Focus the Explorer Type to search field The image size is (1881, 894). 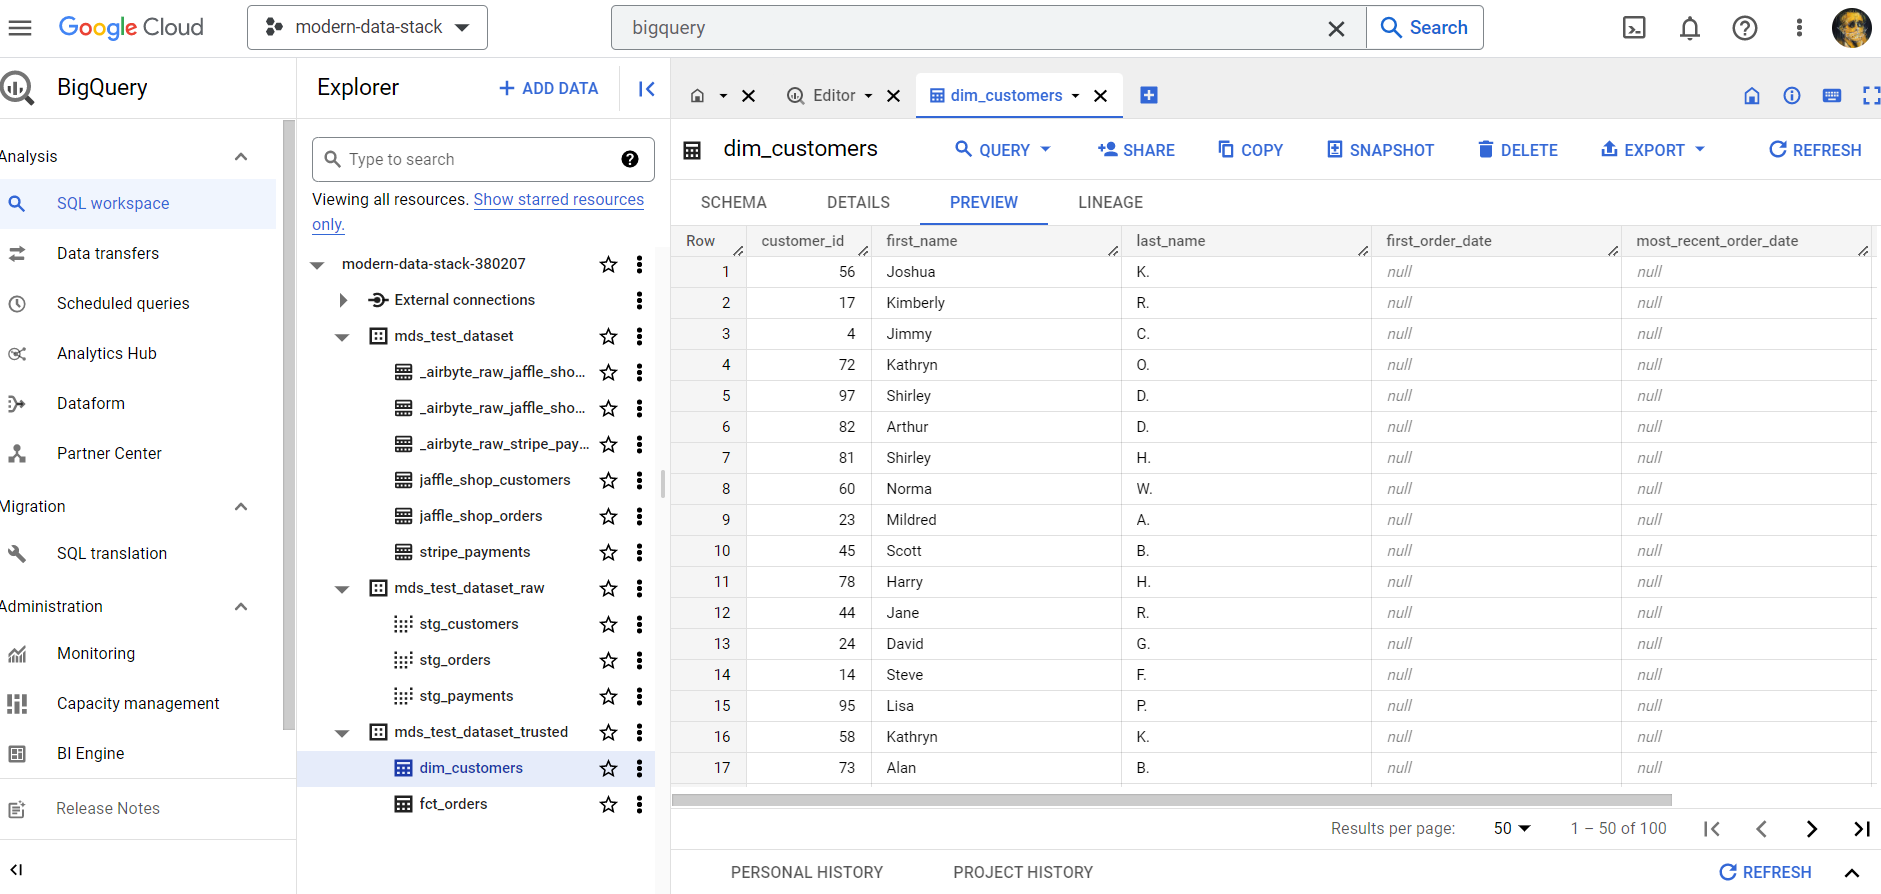(483, 159)
